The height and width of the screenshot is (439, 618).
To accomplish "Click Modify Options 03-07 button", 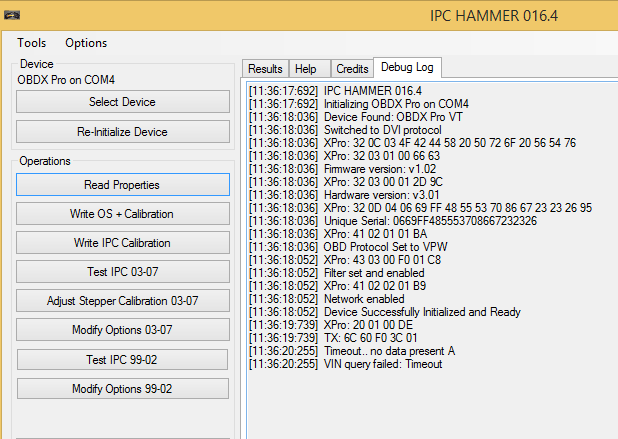I will (x=123, y=329).
